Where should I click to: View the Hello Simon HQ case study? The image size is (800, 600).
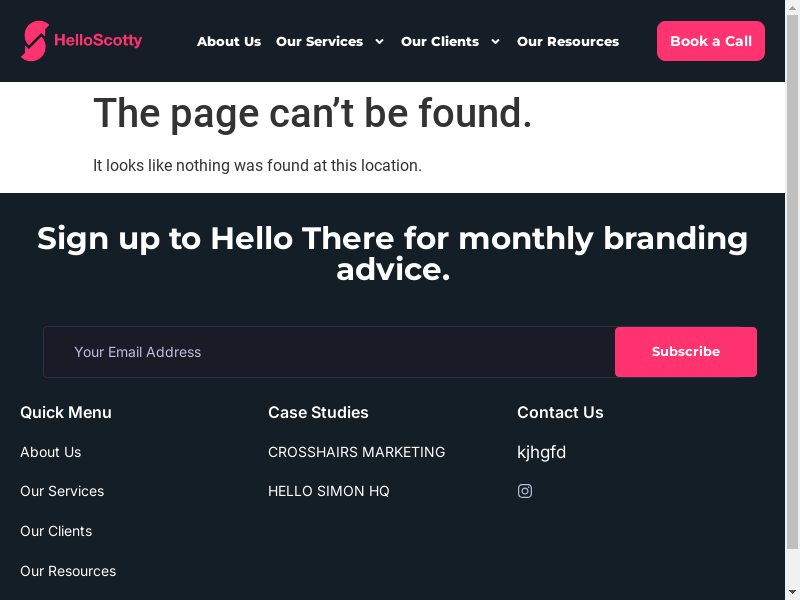[329, 491]
